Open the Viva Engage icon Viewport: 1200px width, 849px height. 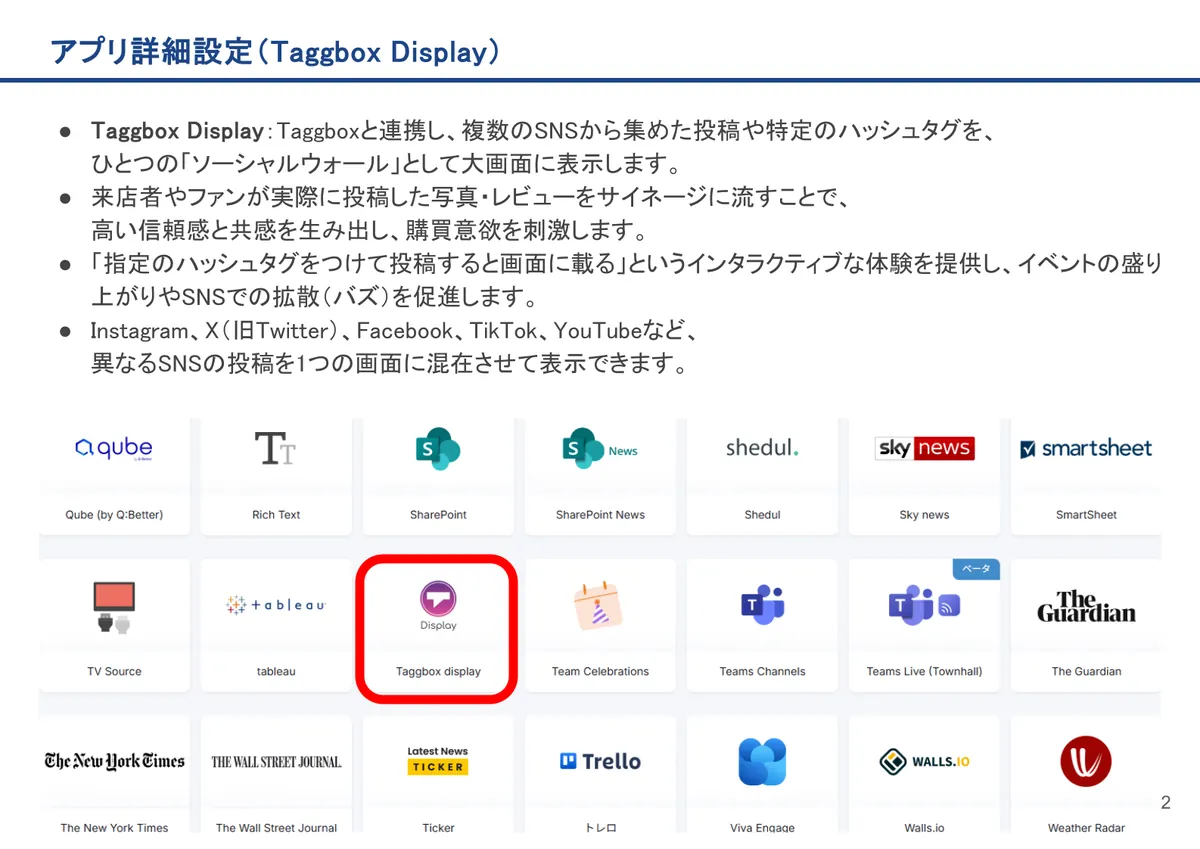pos(762,762)
